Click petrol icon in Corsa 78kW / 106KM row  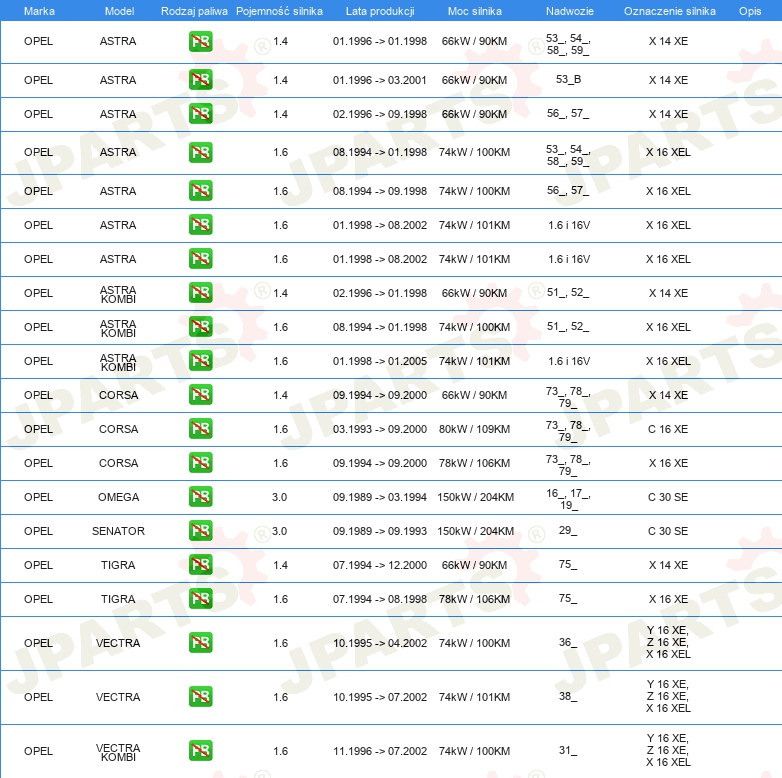(x=200, y=462)
